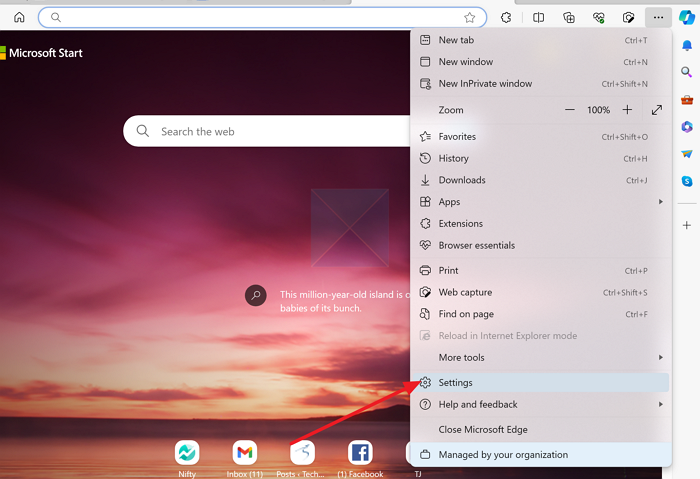The width and height of the screenshot is (700, 479).
Task: Click the three-dot Settings and more button
Action: click(658, 17)
